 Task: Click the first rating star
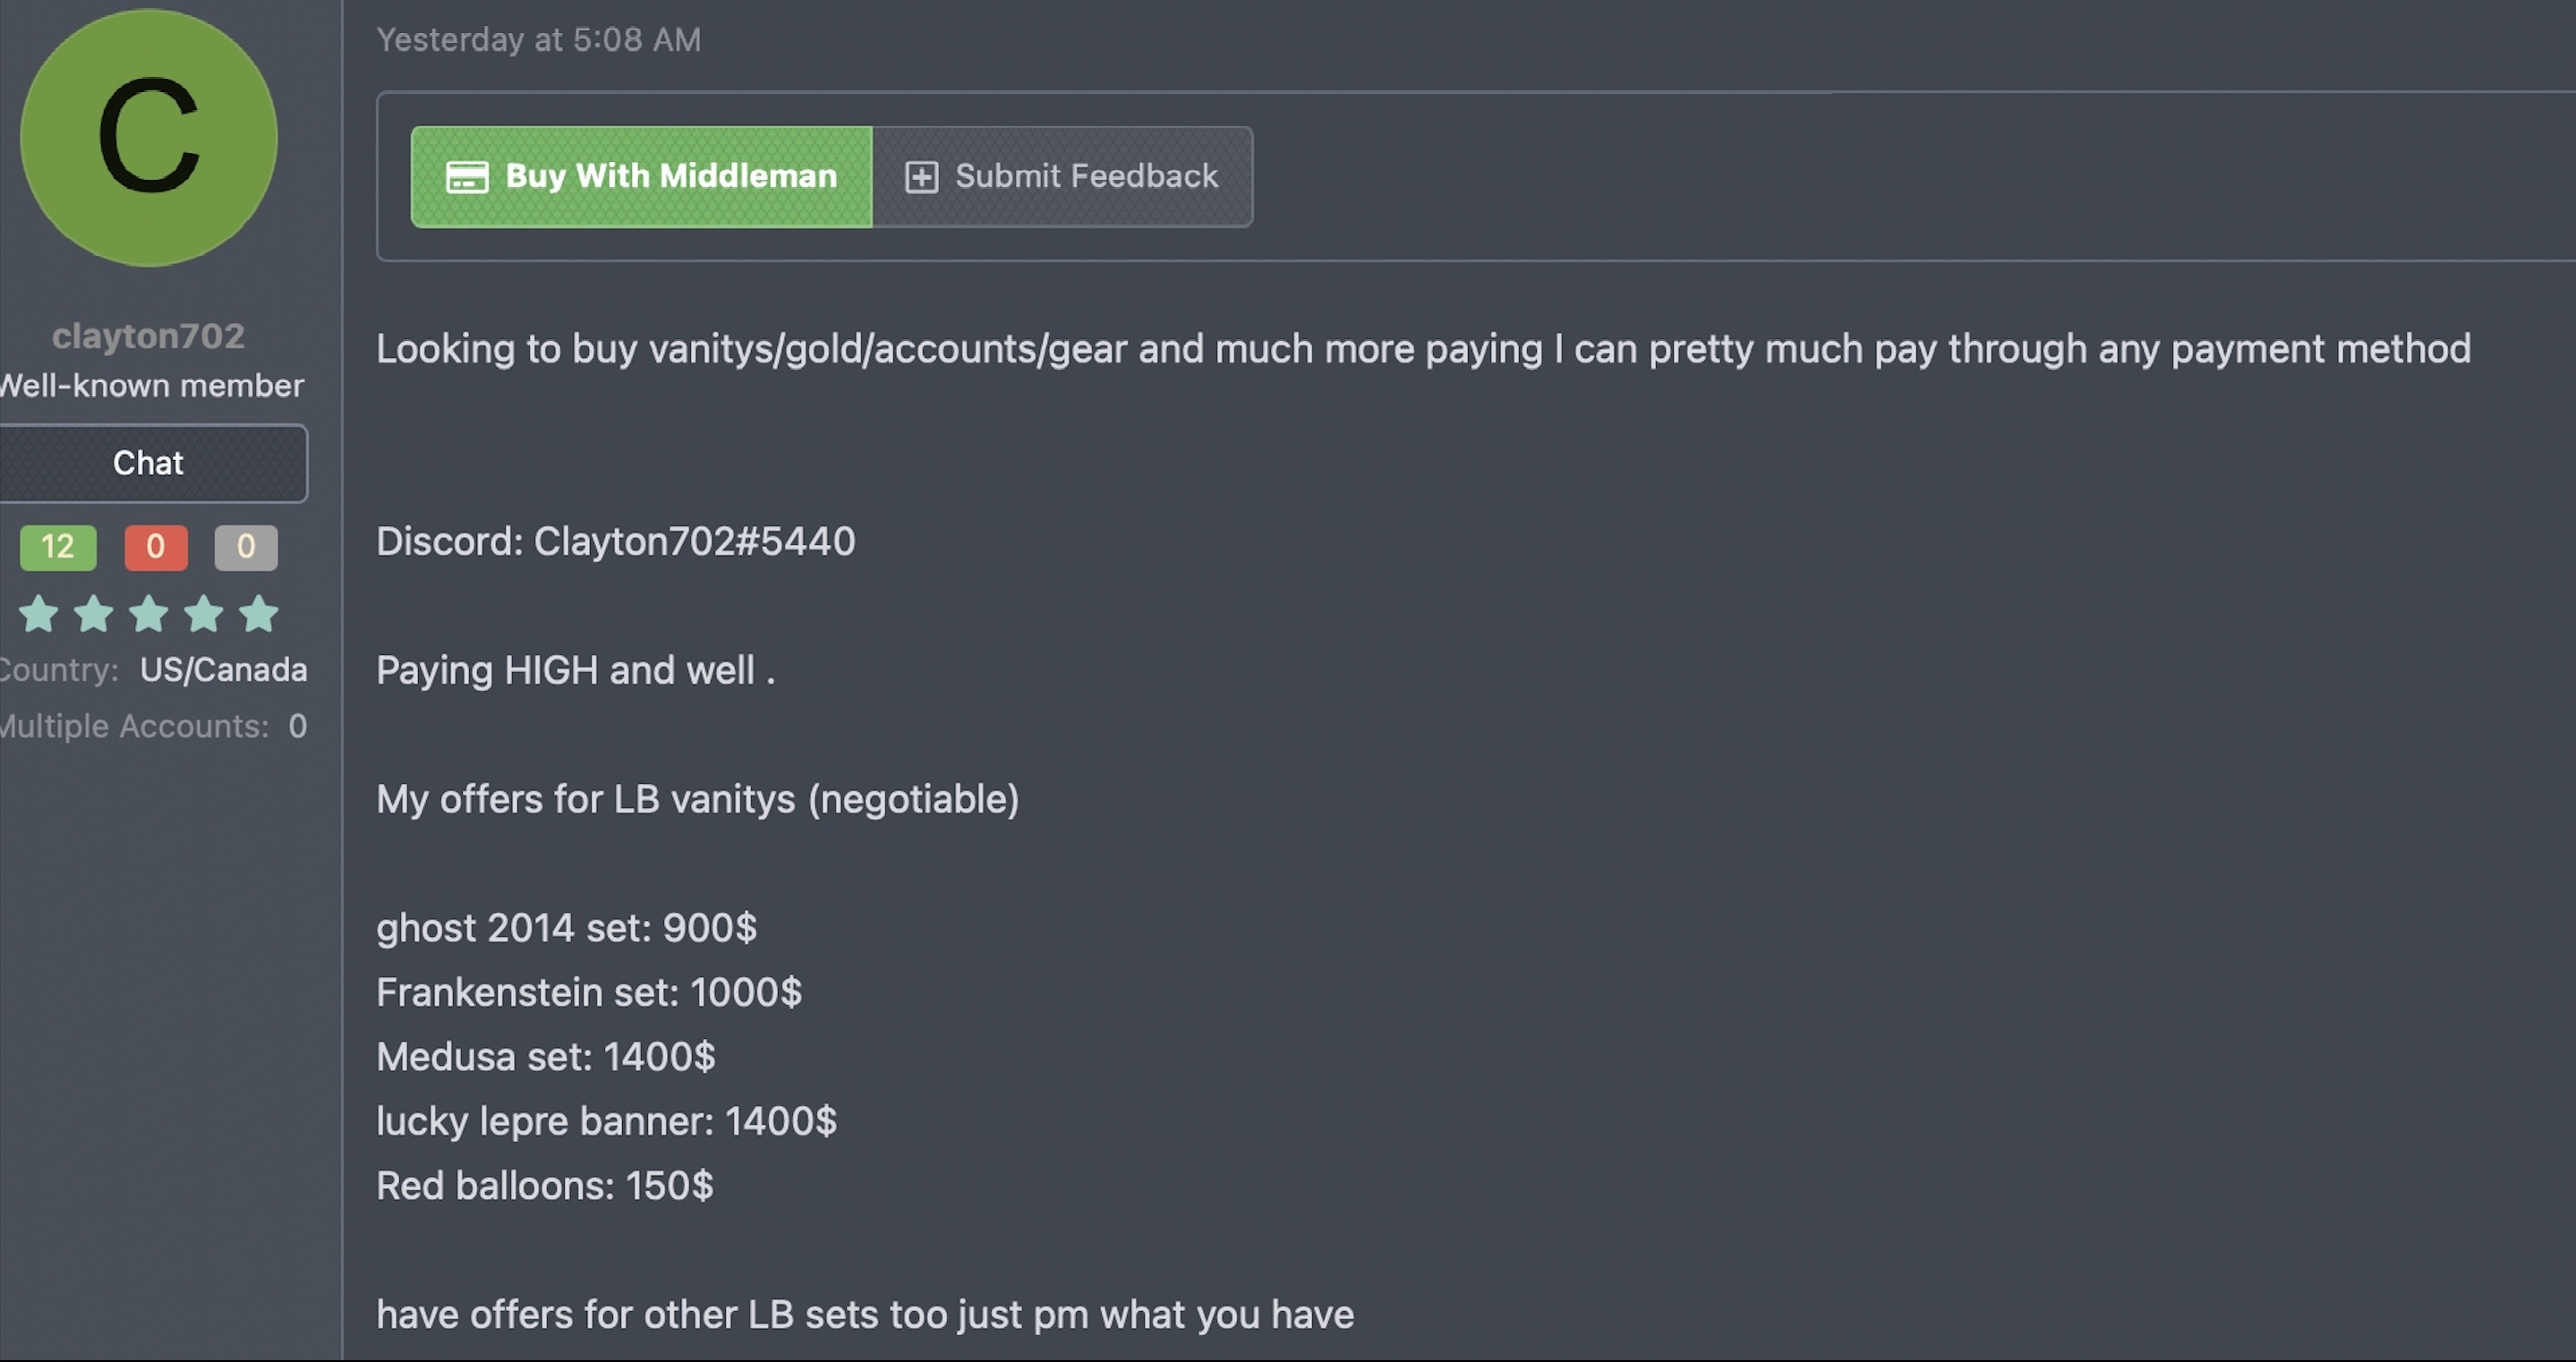[x=39, y=614]
